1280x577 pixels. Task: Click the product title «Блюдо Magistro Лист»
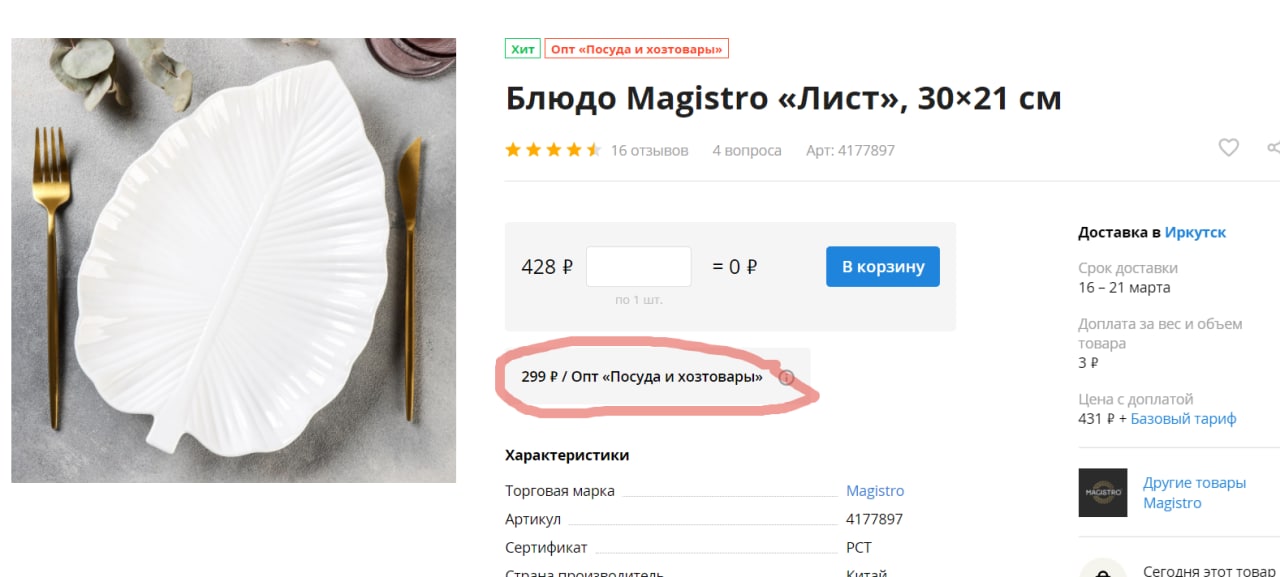pyautogui.click(x=783, y=98)
